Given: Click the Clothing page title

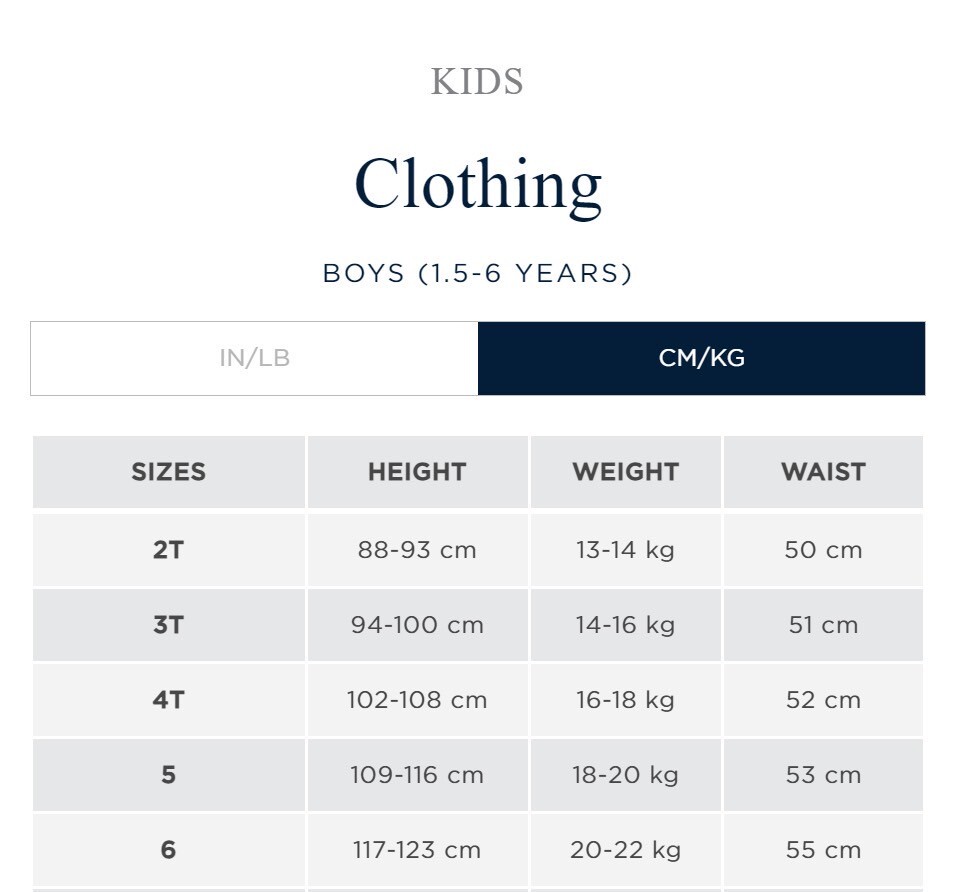Looking at the screenshot, I should [477, 184].
